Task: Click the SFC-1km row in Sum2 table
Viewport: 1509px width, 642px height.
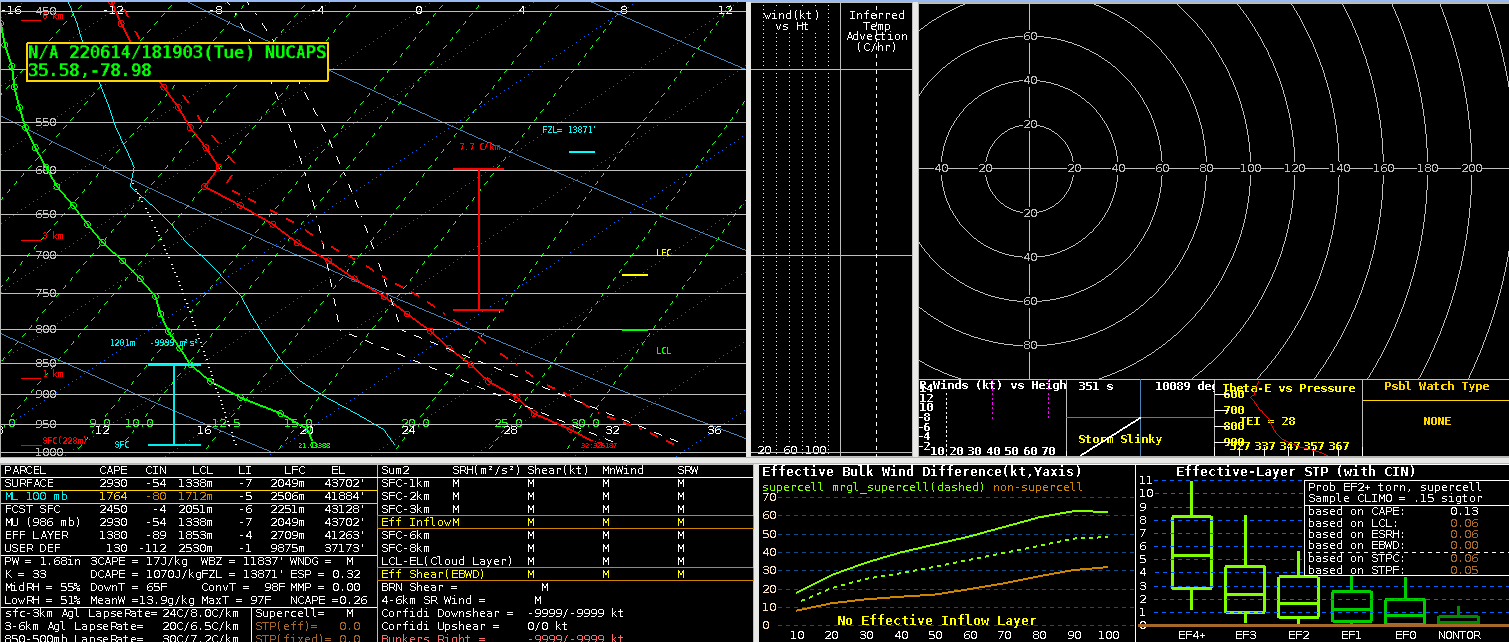Action: [x=566, y=483]
